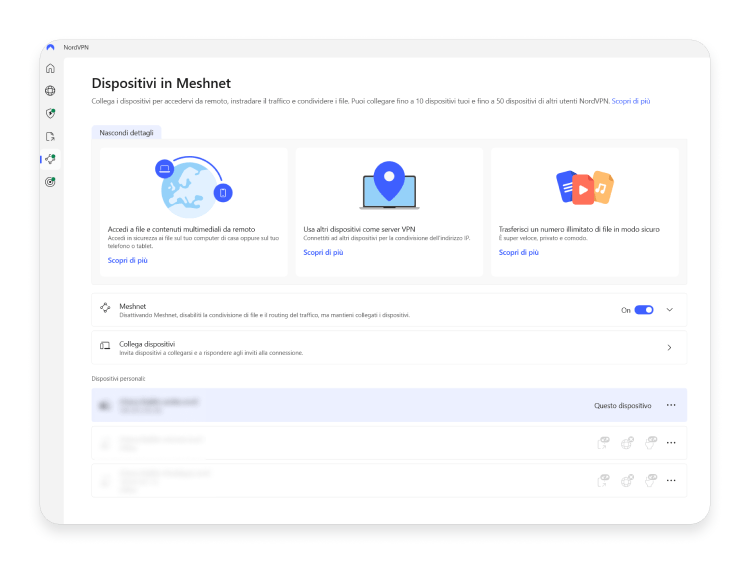Open three-dot menu of last device row

pyautogui.click(x=671, y=479)
